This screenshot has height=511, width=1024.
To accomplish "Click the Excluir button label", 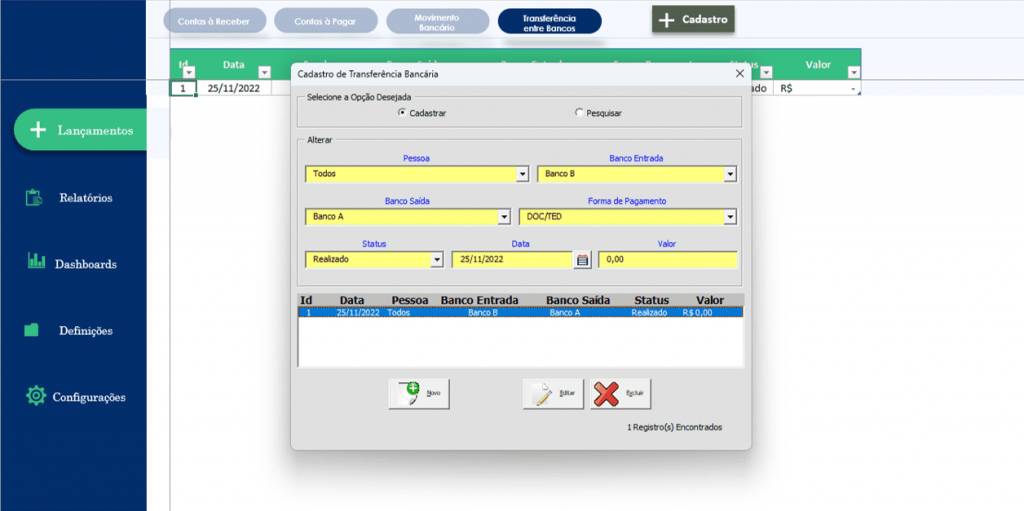I will 635,394.
